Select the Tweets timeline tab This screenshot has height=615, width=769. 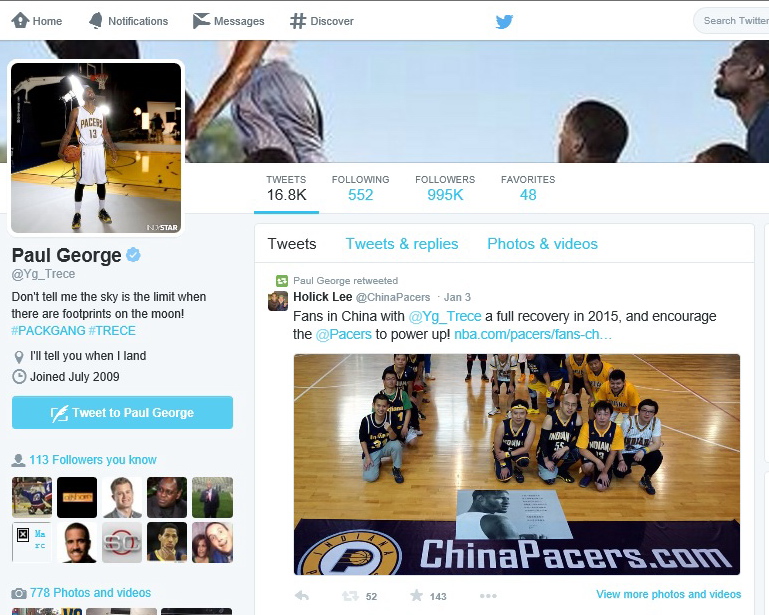coord(292,244)
